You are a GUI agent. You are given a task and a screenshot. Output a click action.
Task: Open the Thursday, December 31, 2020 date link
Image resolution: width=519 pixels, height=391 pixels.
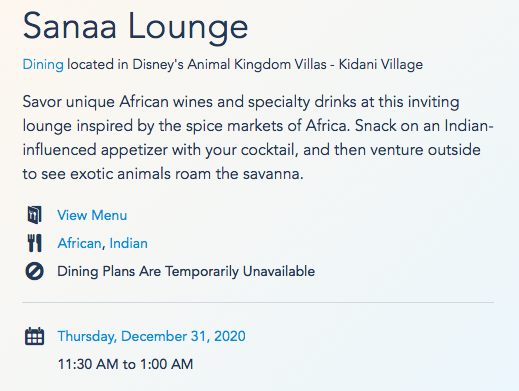[x=151, y=336]
